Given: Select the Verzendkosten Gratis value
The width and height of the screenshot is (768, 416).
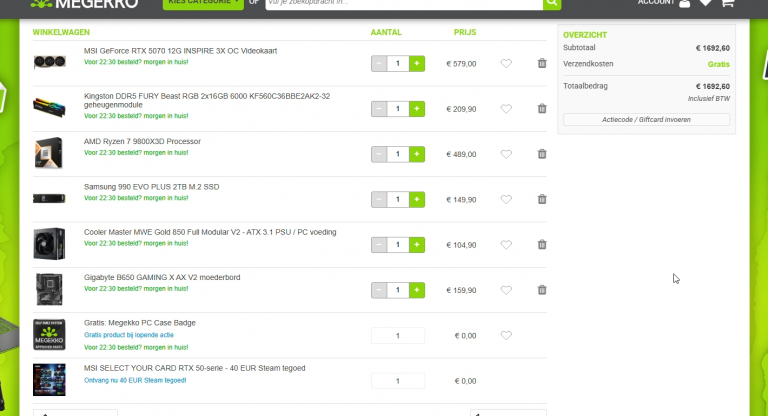Looking at the screenshot, I should coord(719,64).
